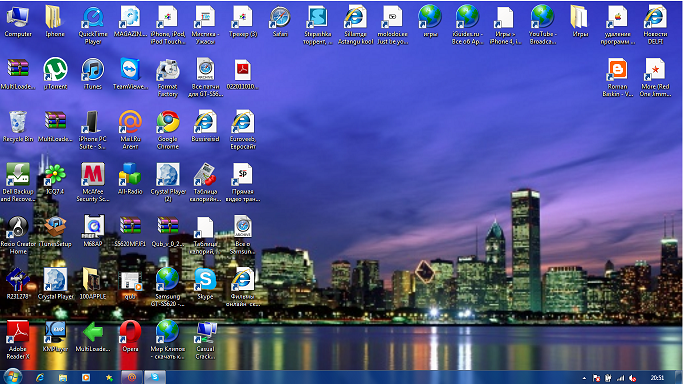Switch to Mail.Ru Agent taskbar button
Screen dimensions: 683x384
pyautogui.click(x=132, y=377)
